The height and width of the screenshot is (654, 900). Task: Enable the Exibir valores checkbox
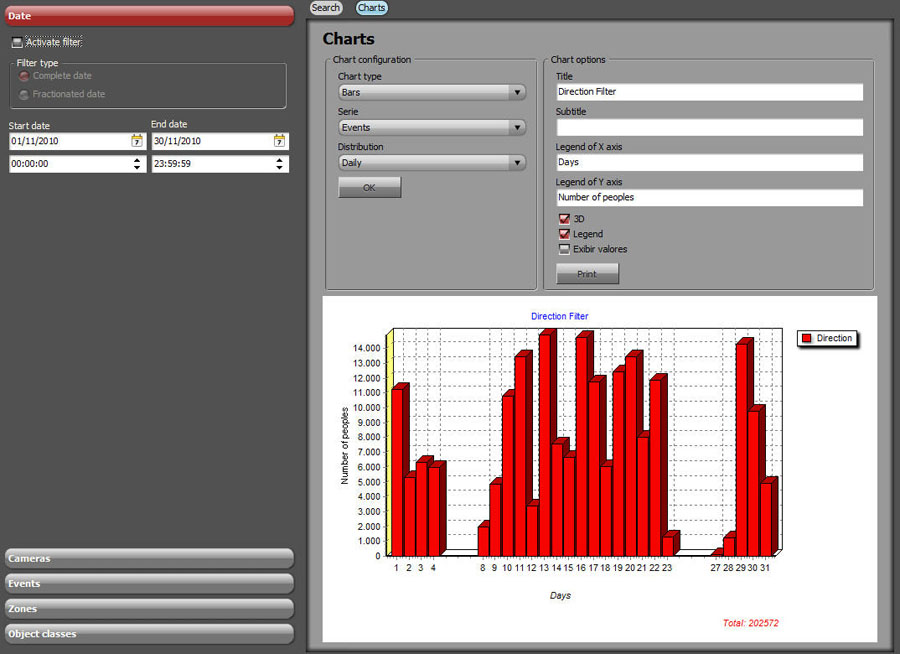564,249
